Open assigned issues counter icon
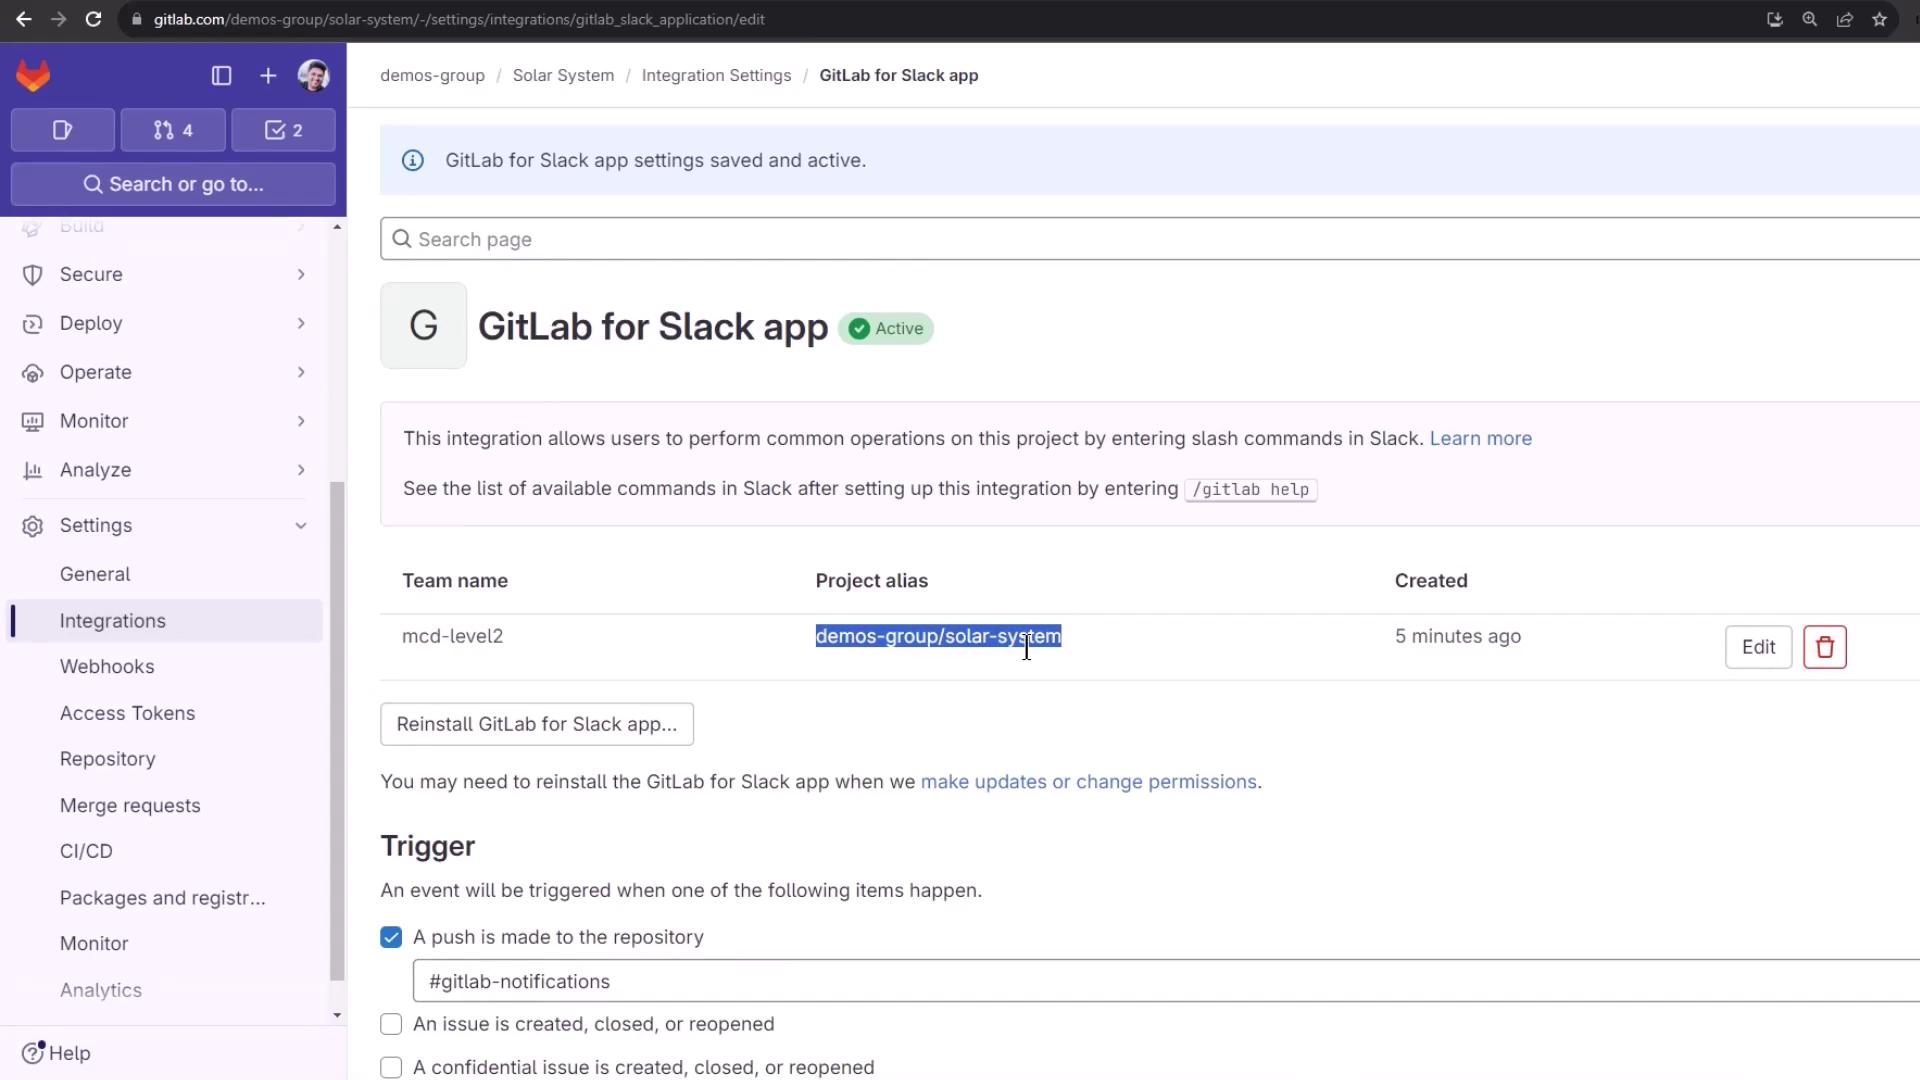The height and width of the screenshot is (1080, 1920). [x=62, y=130]
